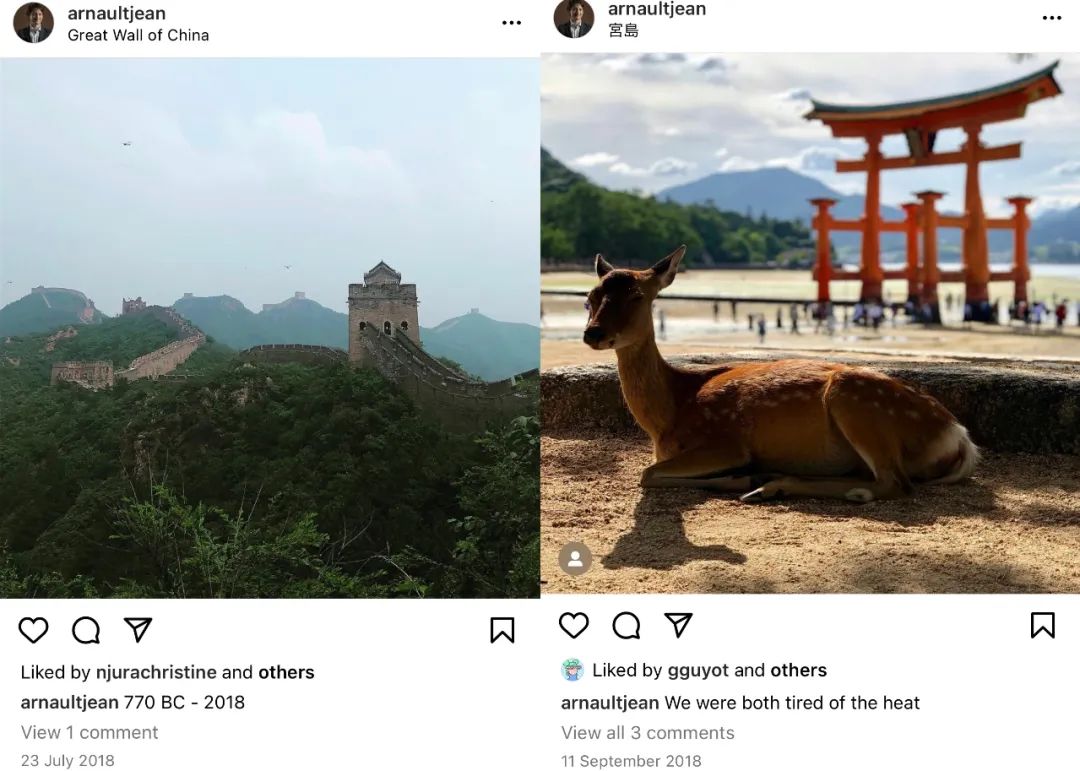See others who liked the deer post

pyautogui.click(x=800, y=670)
